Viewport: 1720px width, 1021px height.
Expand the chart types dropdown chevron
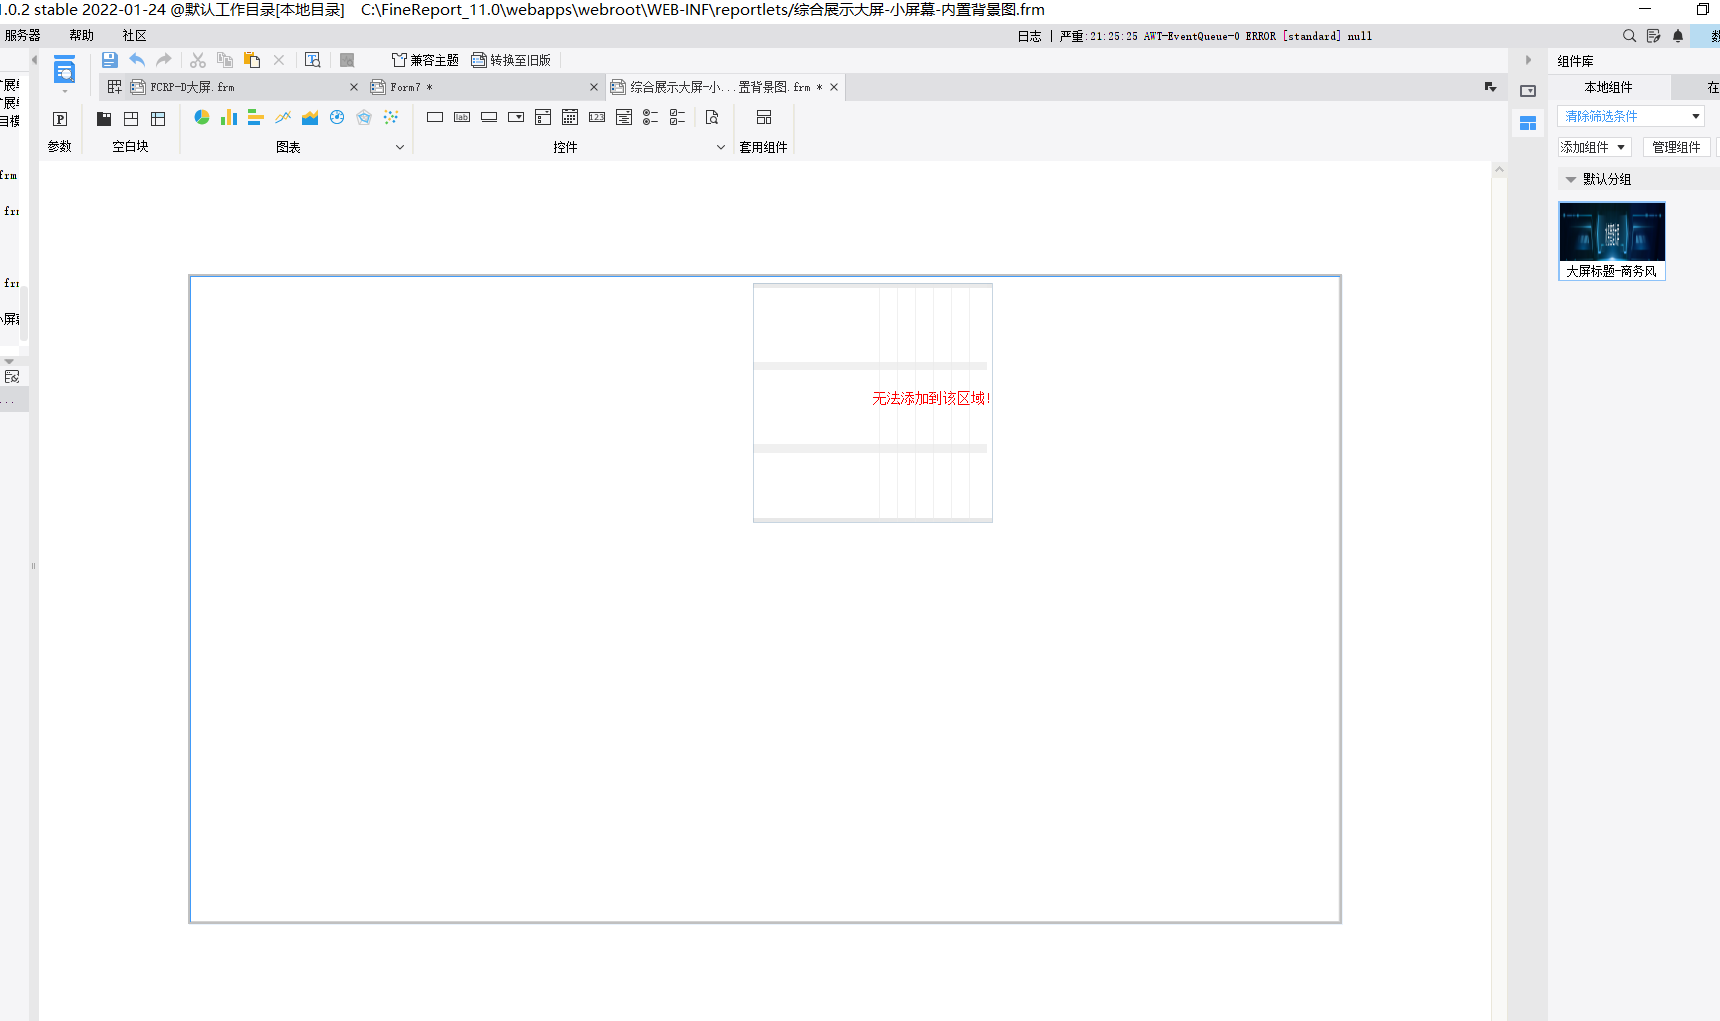(400, 147)
